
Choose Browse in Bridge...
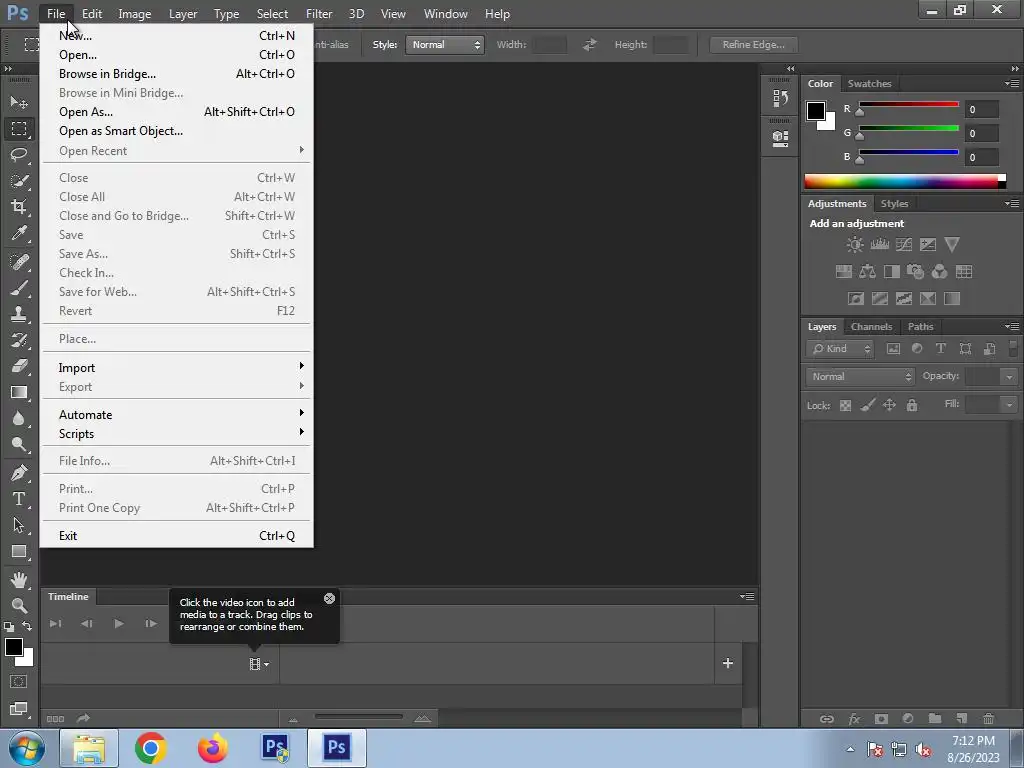[x=176, y=74]
